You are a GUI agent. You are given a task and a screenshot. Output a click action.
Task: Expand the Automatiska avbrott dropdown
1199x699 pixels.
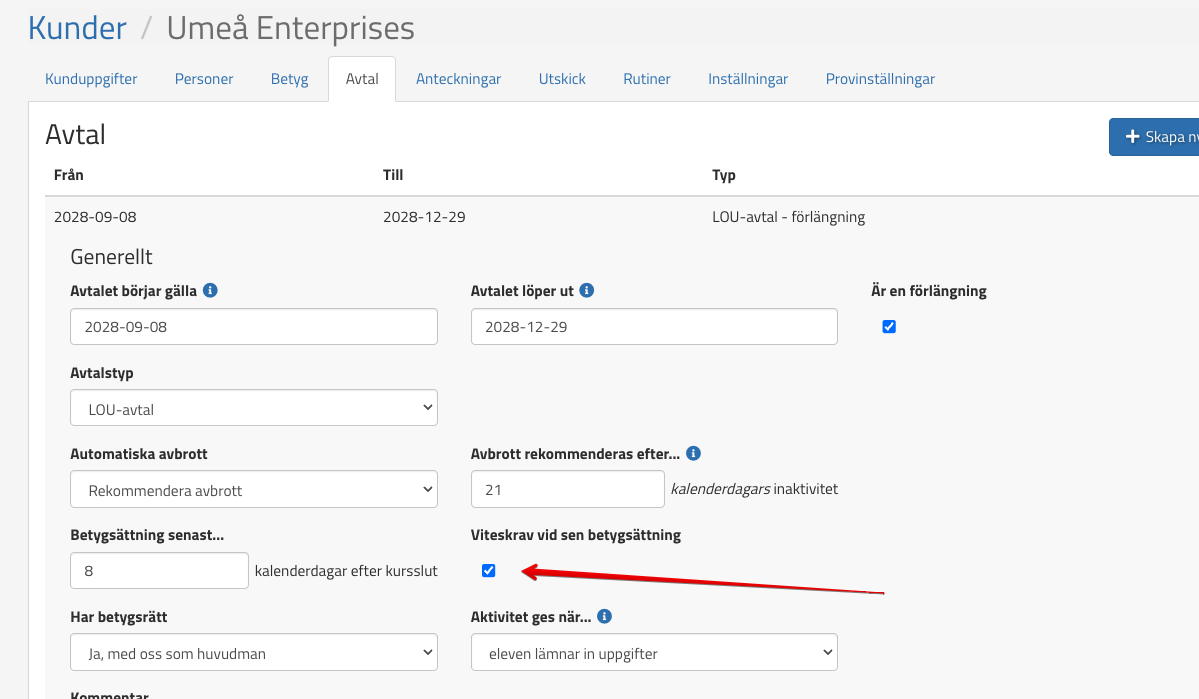pos(254,490)
